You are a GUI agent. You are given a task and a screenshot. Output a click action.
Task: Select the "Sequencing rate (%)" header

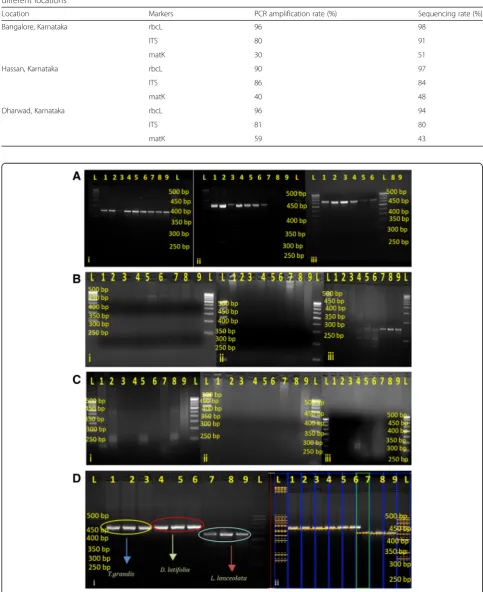(450, 14)
